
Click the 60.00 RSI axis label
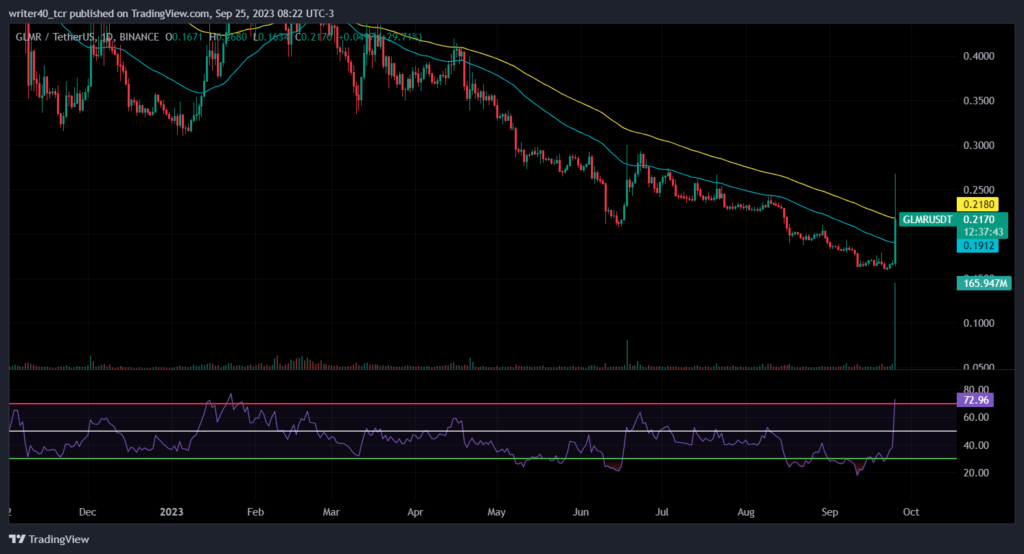point(976,417)
